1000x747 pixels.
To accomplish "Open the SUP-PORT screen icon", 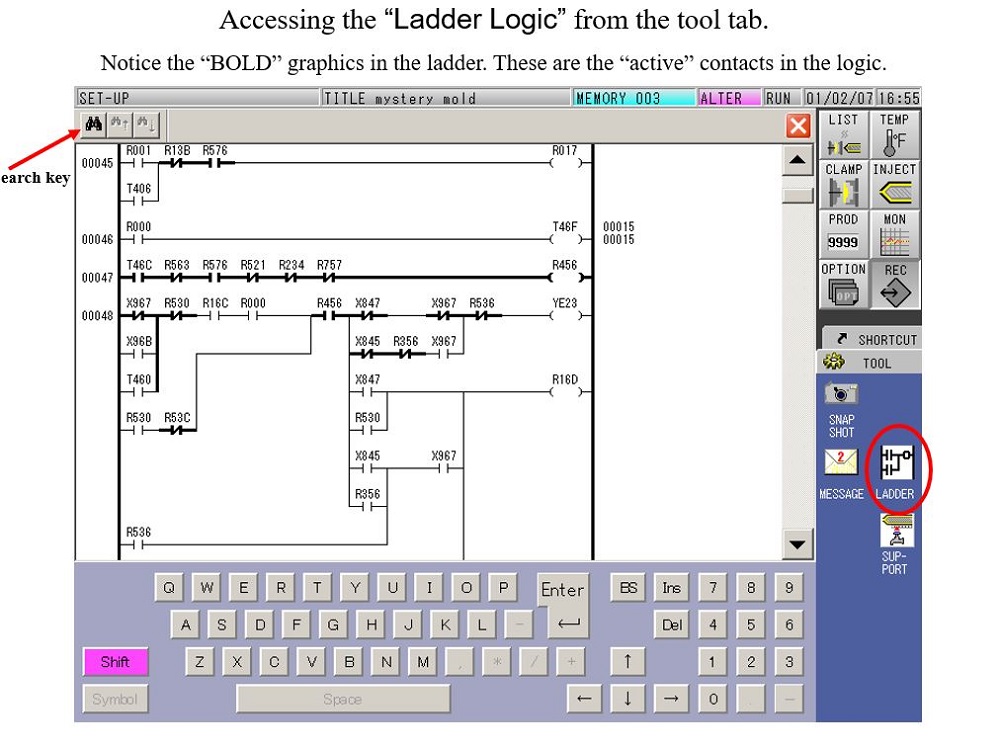I will tap(897, 531).
